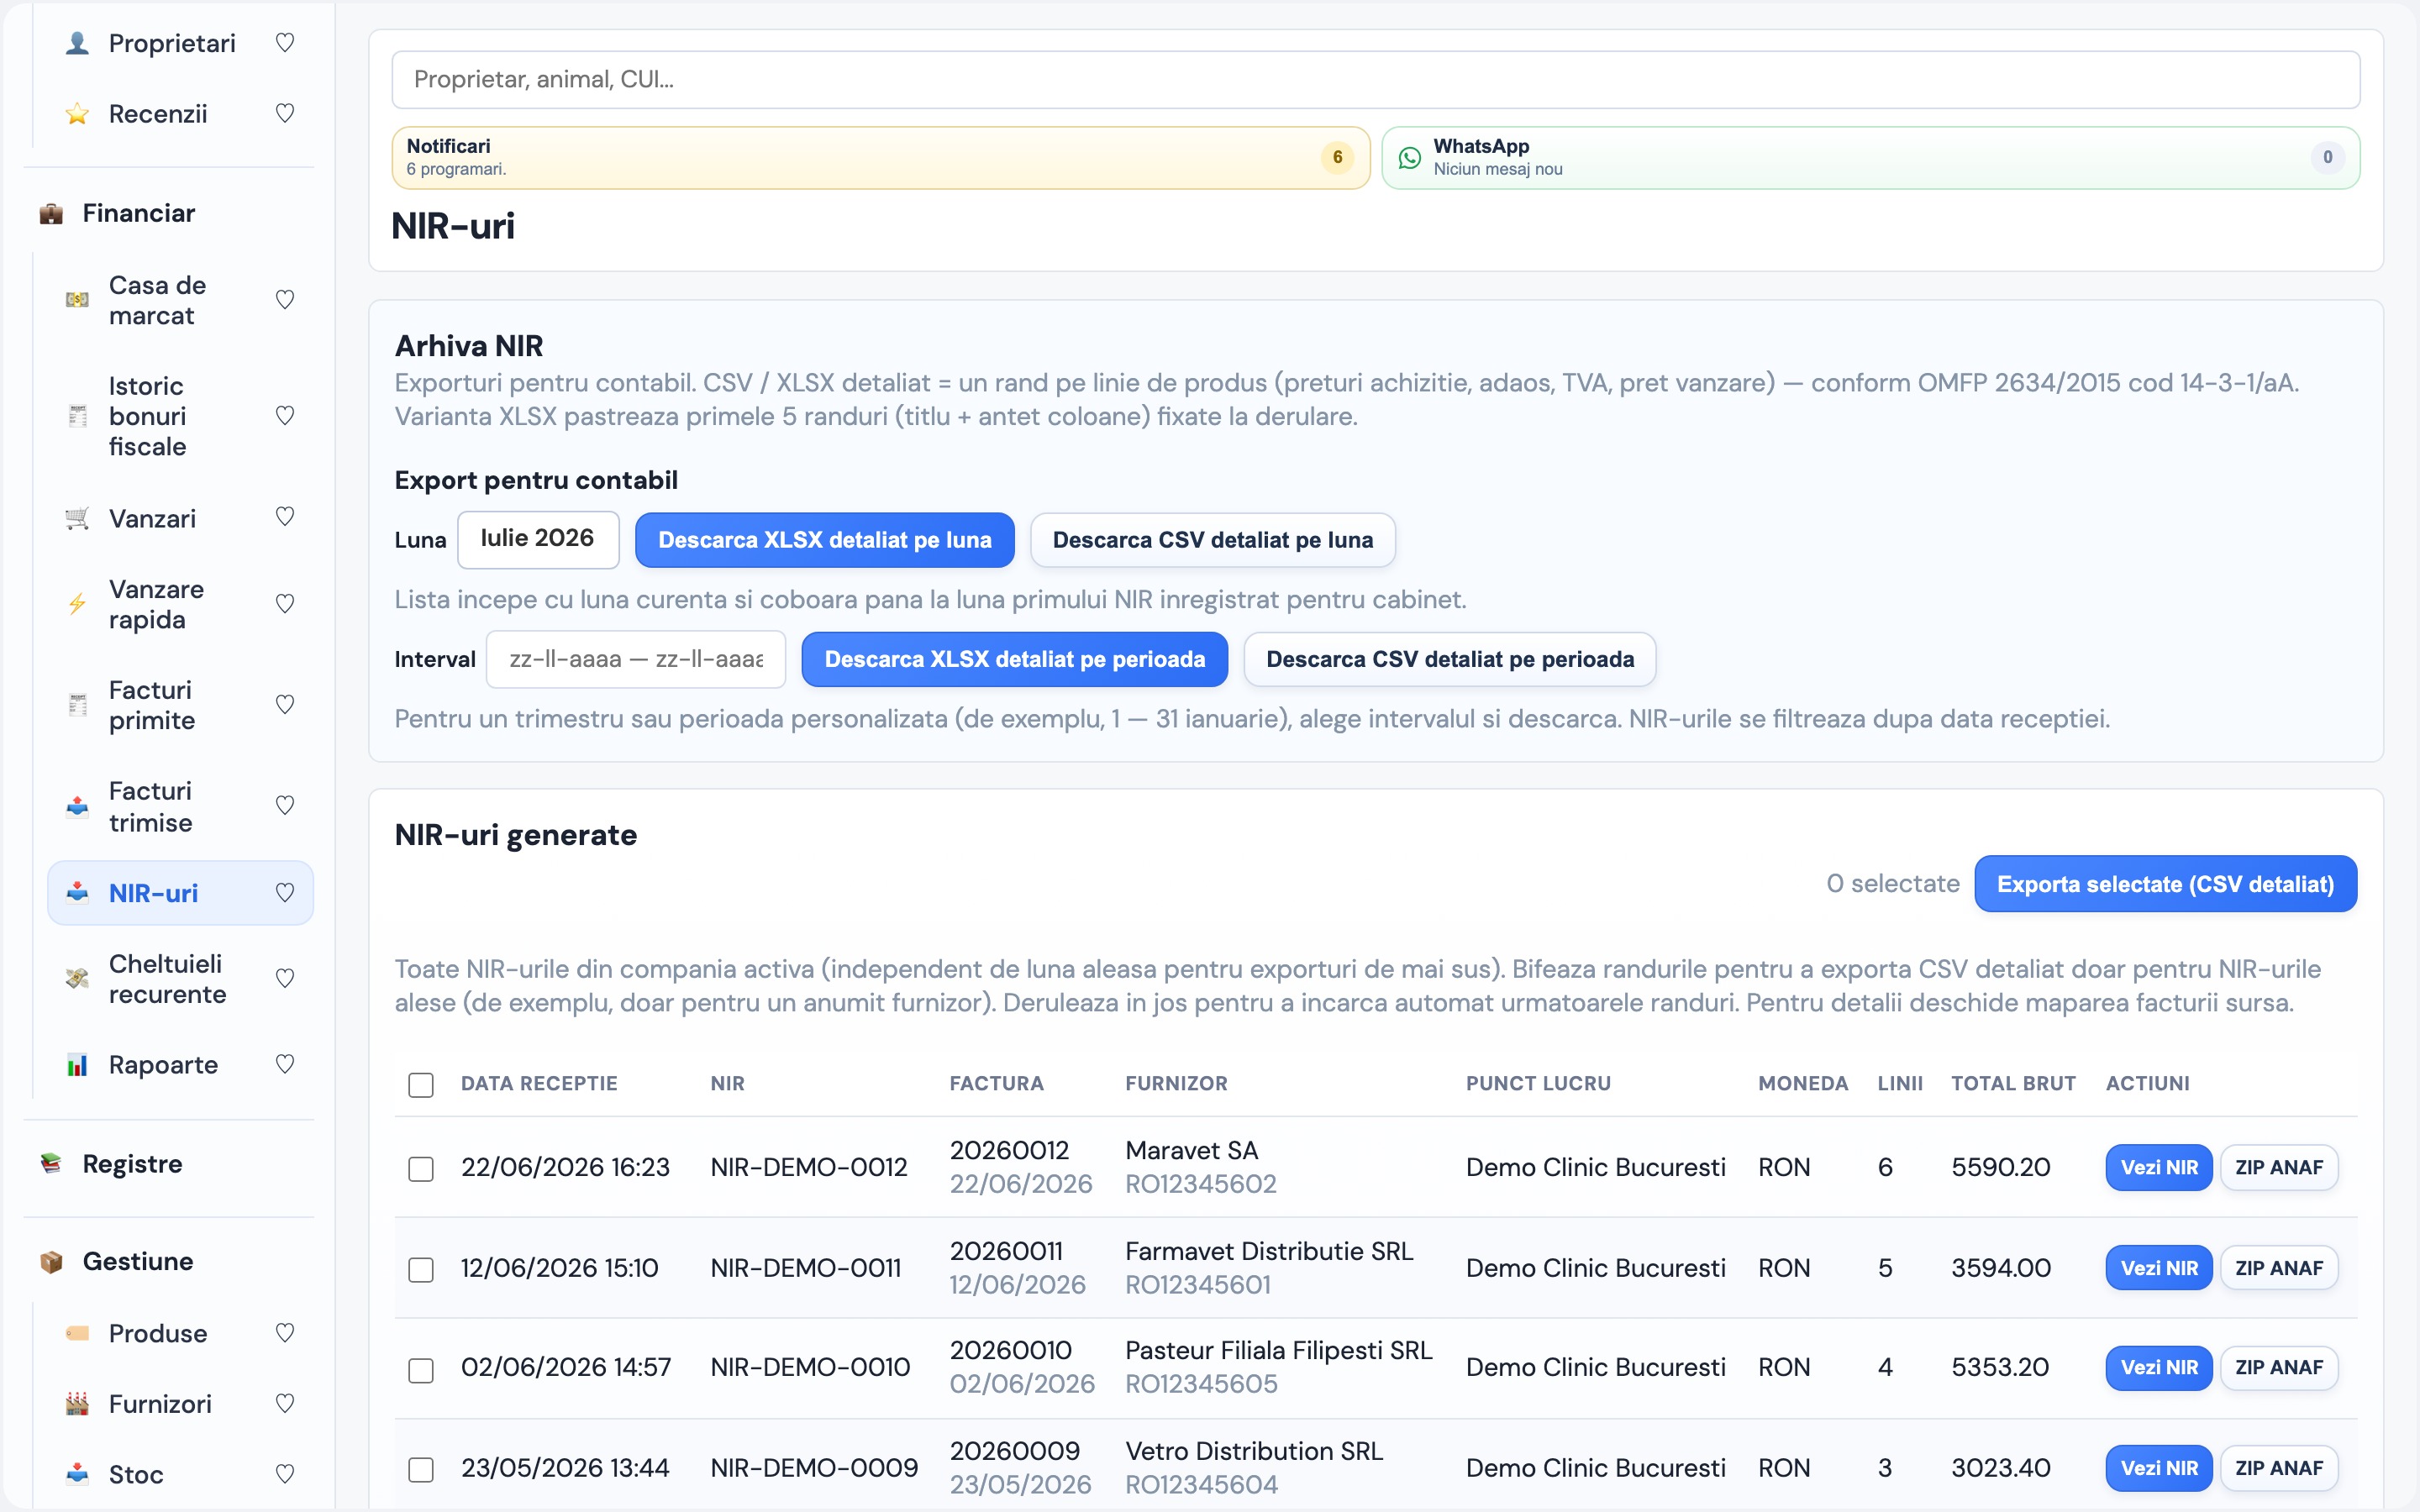Favorite the Proprietari menu heart icon
The image size is (2420, 1512).
coord(285,43)
